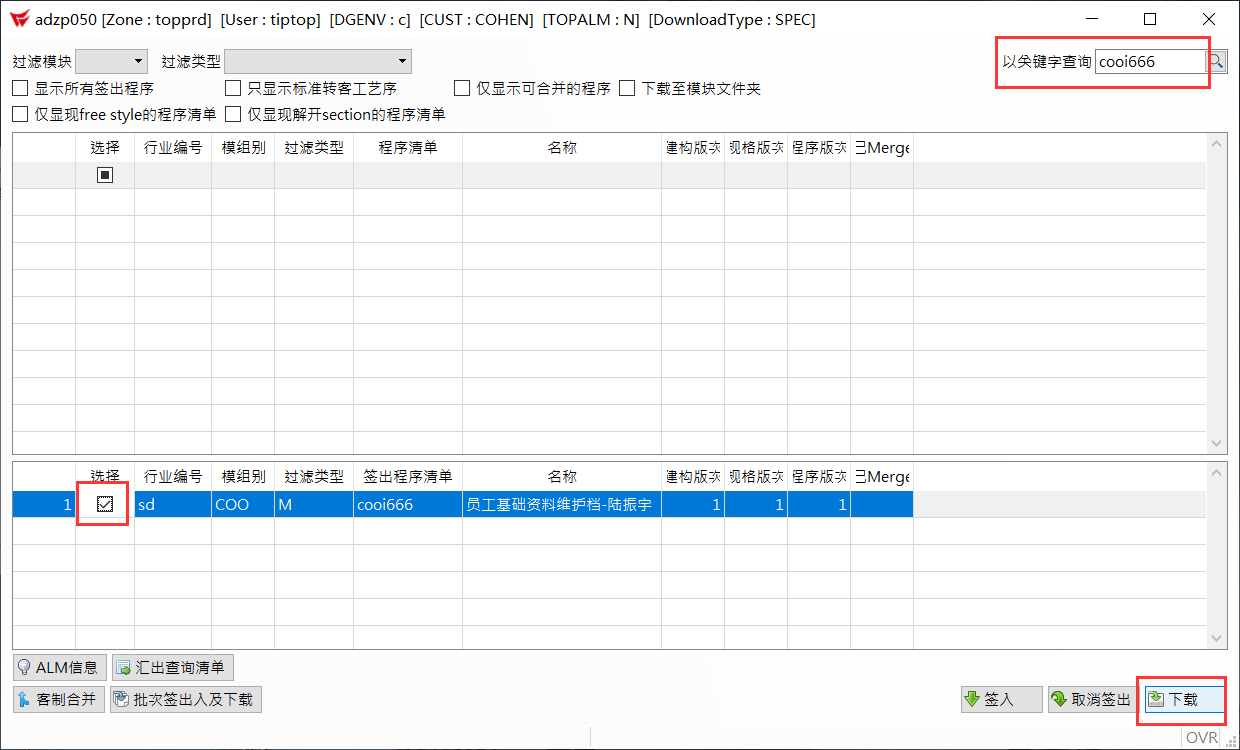Toggle 仅显示可合并的程序 checkbox
This screenshot has height=750, width=1240.
(x=462, y=88)
